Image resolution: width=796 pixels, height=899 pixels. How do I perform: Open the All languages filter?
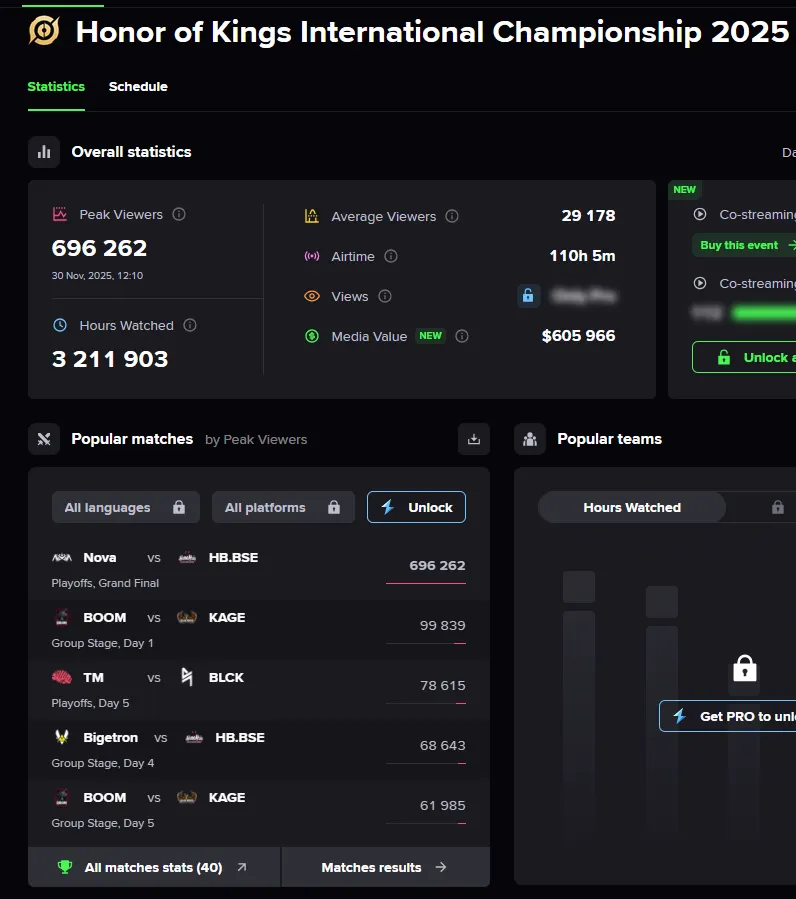(126, 507)
